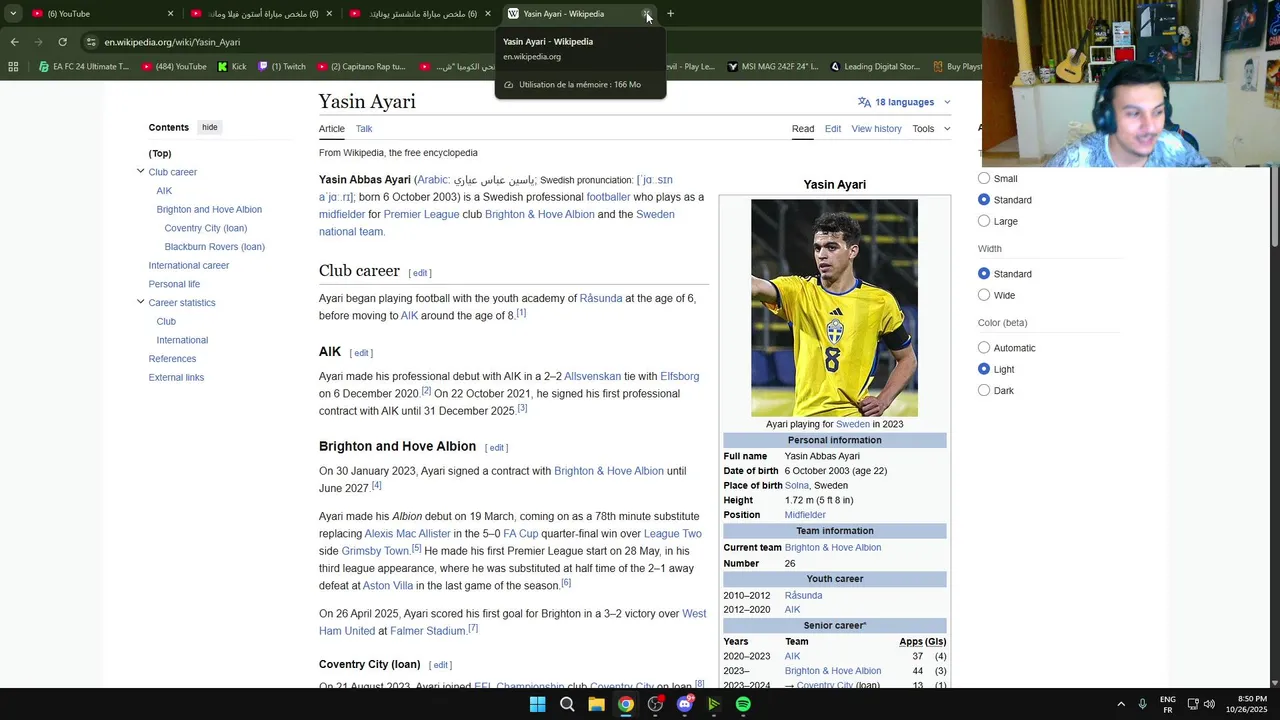Open the Kick bookmark
The height and width of the screenshot is (720, 1280).
pyautogui.click(x=231, y=67)
